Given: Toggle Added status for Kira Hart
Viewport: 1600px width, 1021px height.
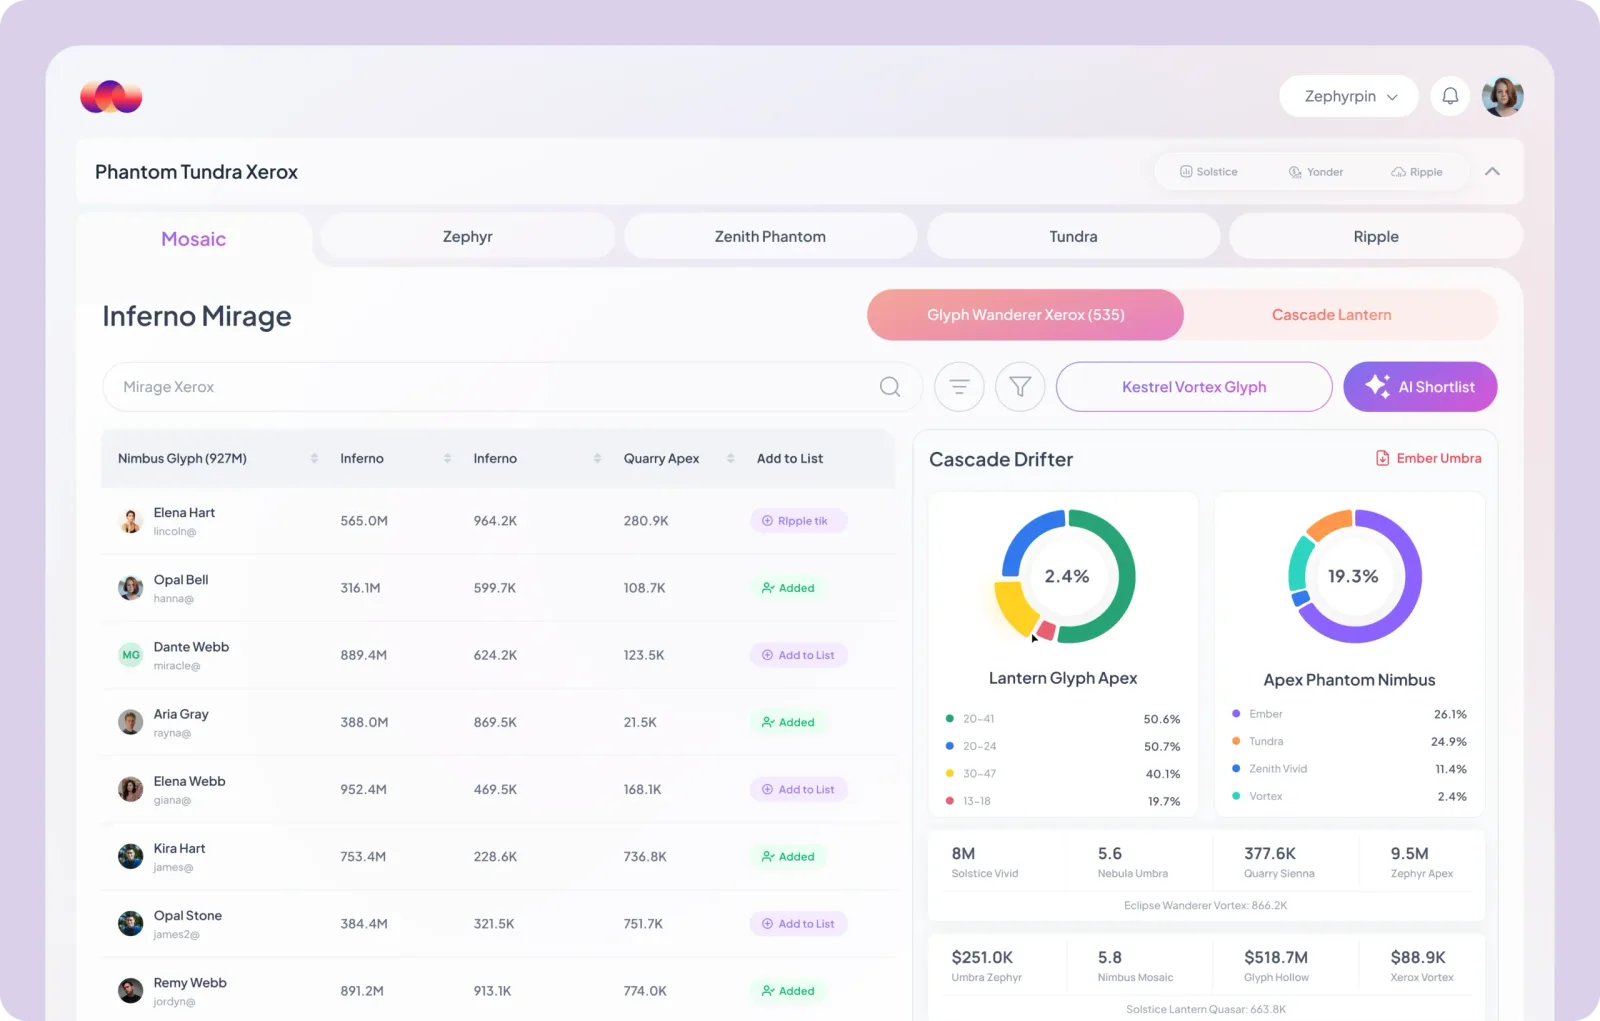Looking at the screenshot, I should tap(788, 856).
